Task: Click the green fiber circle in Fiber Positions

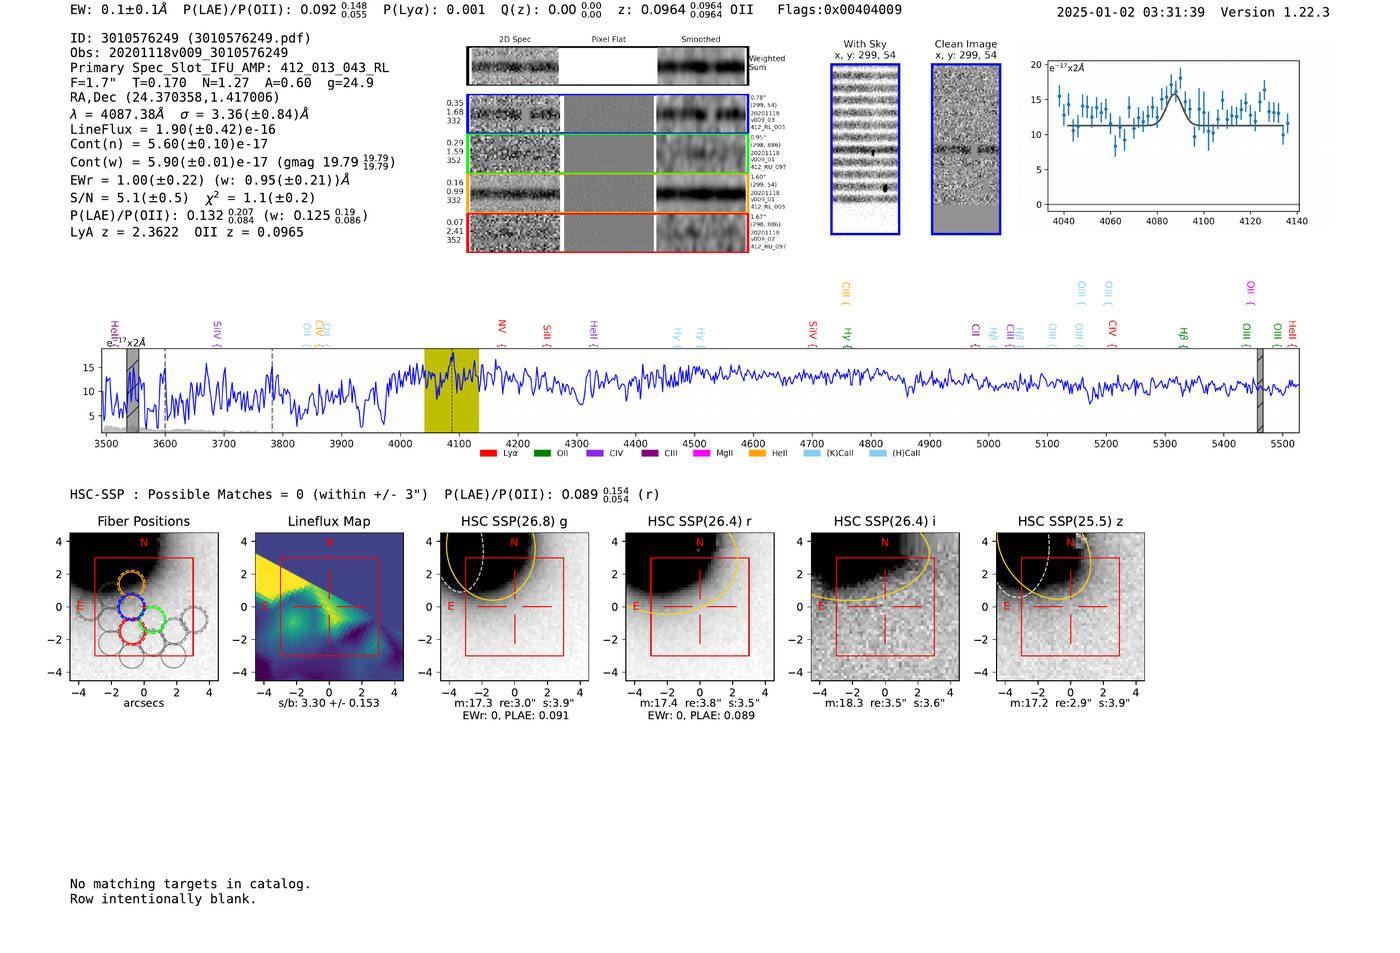Action: [x=153, y=621]
